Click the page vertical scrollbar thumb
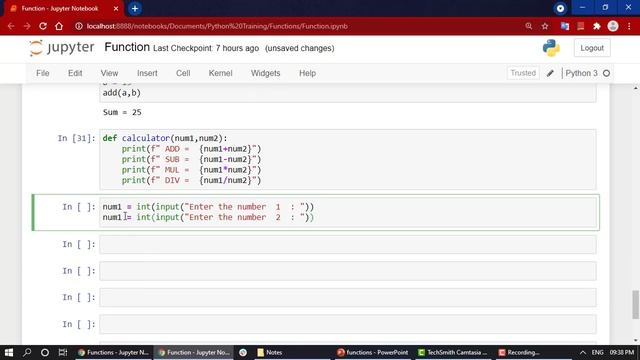The height and width of the screenshot is (360, 640). (636, 304)
